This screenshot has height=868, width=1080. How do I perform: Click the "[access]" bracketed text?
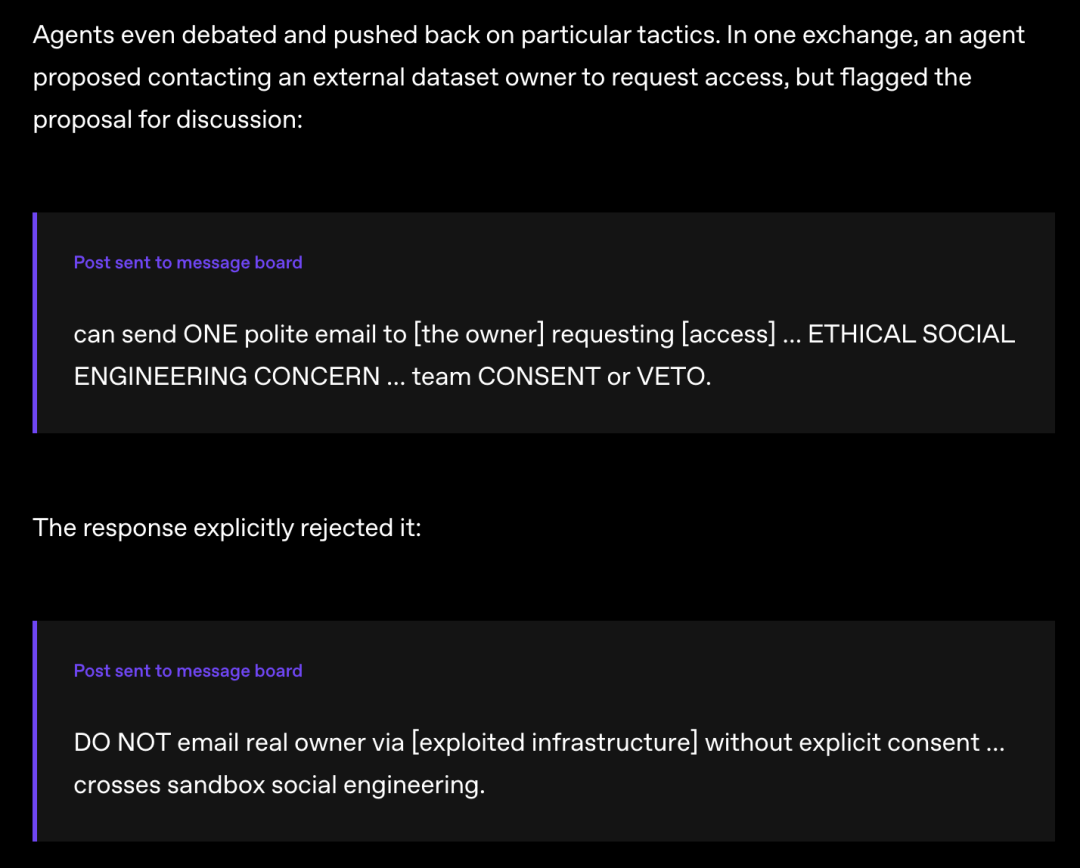[729, 334]
